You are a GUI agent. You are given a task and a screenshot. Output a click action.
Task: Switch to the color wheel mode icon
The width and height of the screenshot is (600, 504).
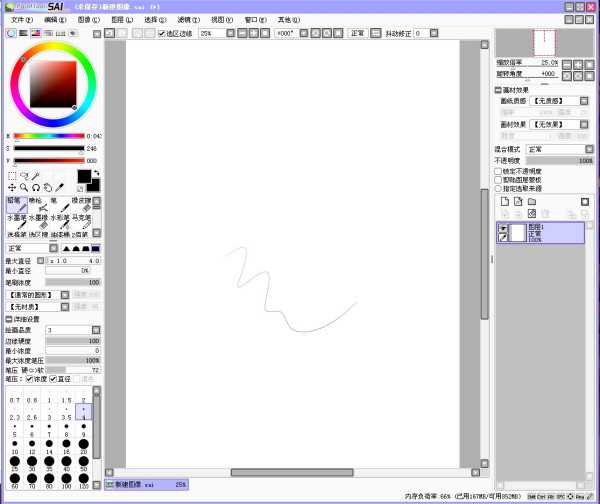click(11, 33)
